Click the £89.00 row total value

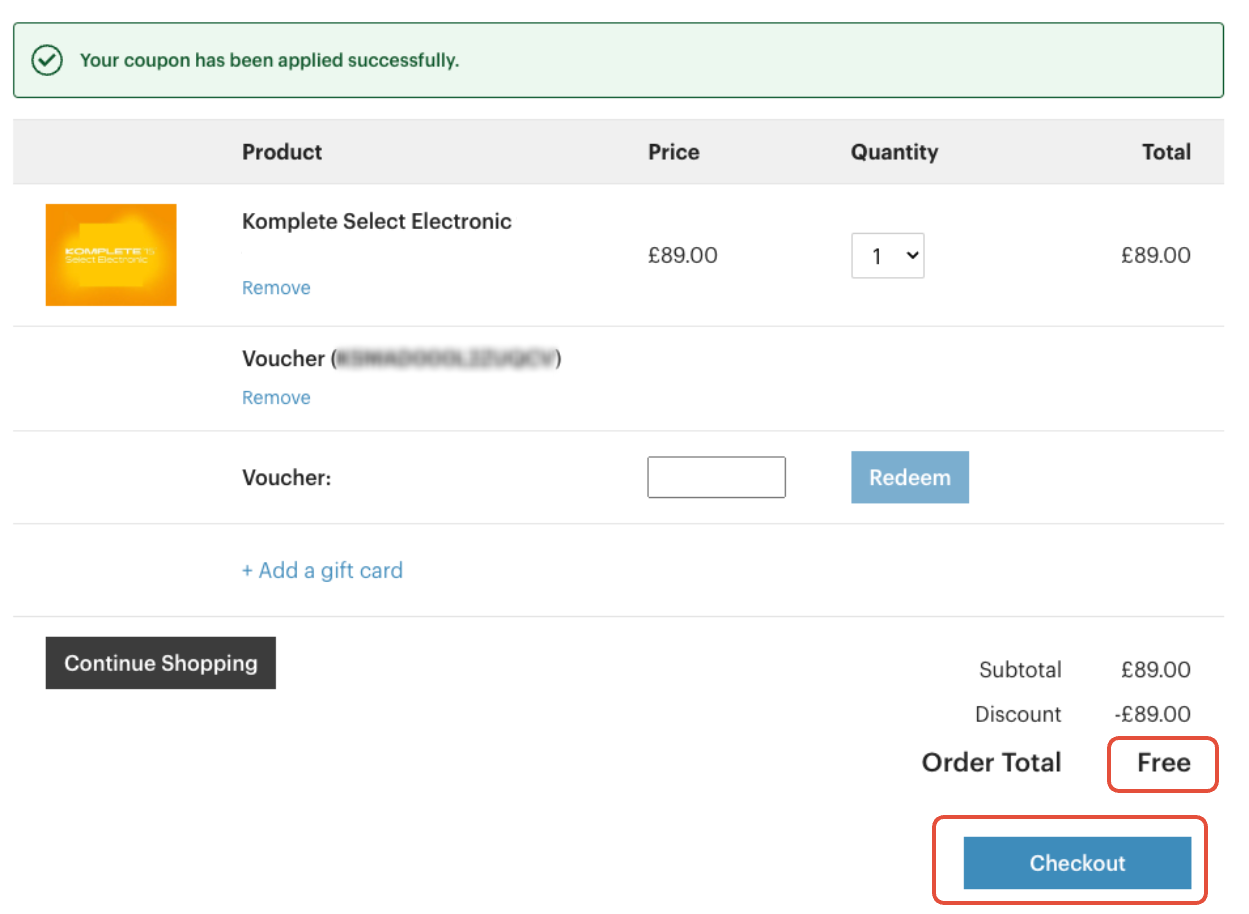1156,255
